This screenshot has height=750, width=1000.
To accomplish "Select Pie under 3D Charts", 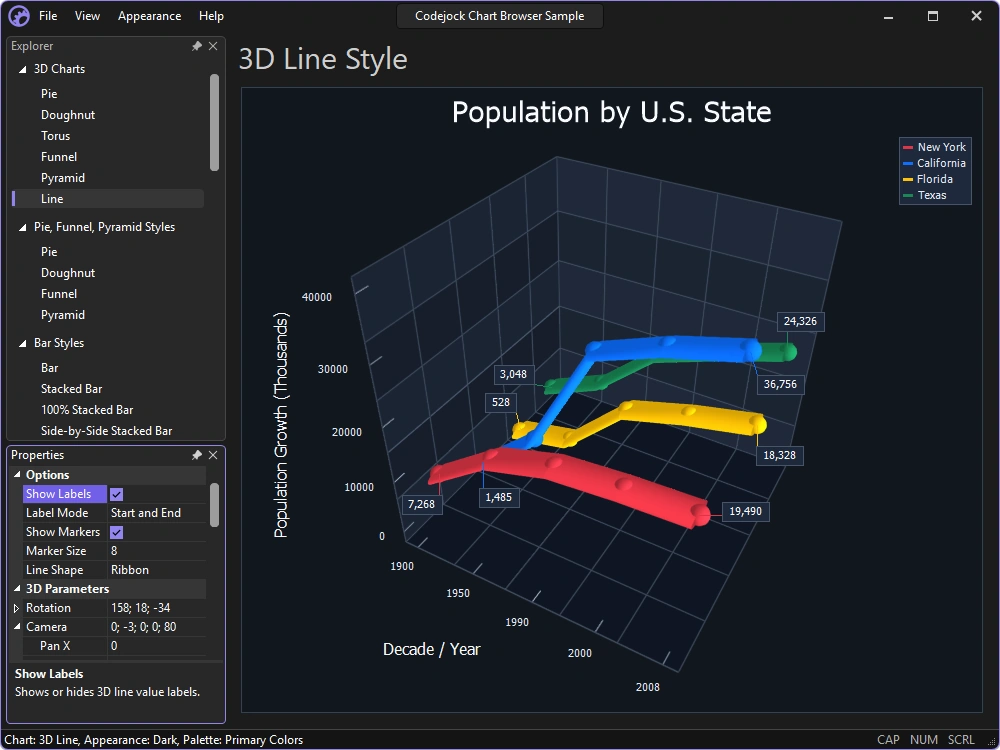I will 49,94.
